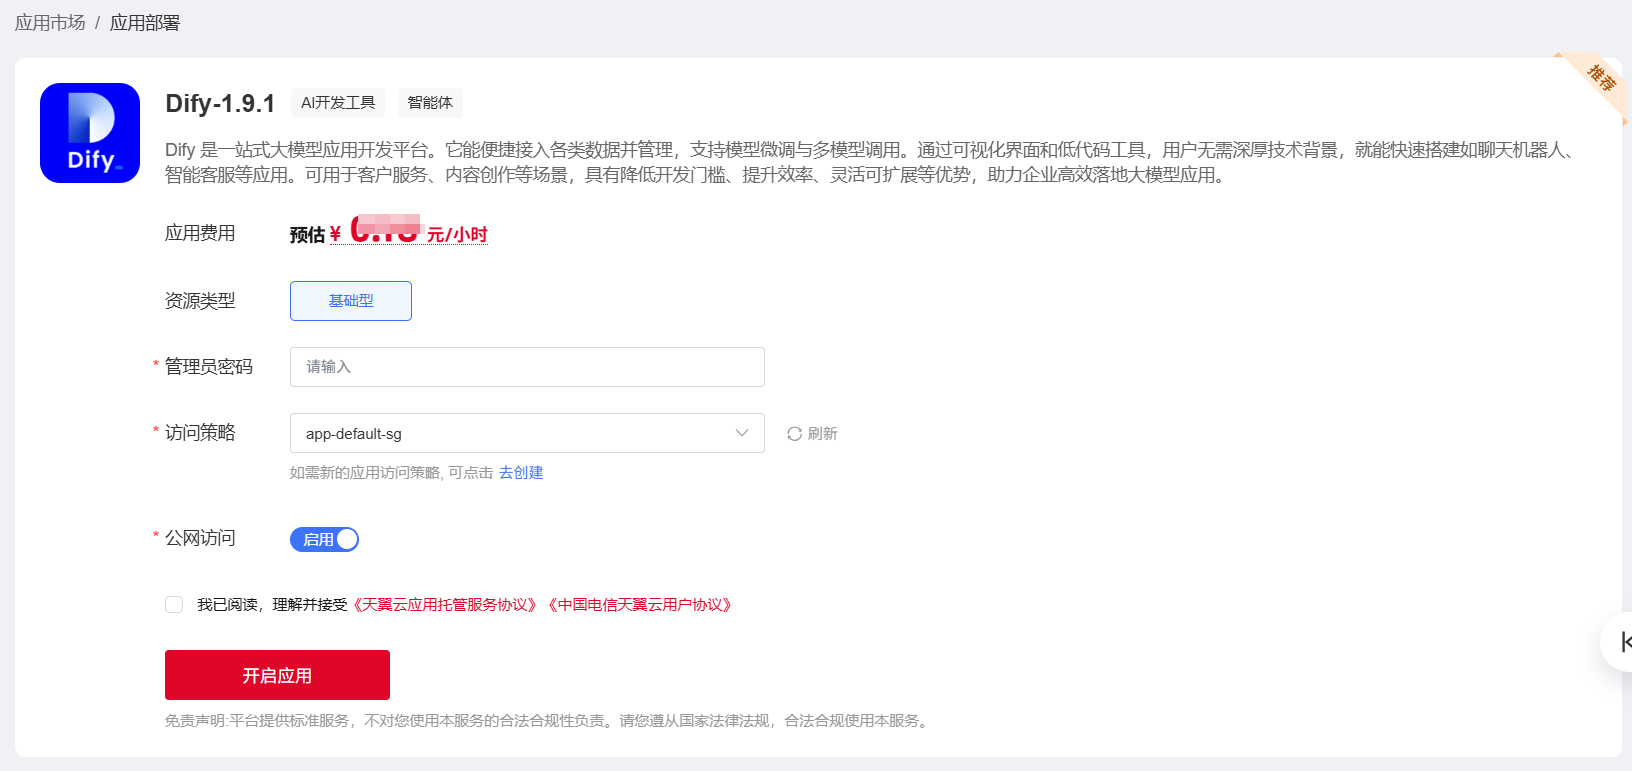Click the refresh icon beside access policy
This screenshot has width=1632, height=771.
(x=794, y=434)
